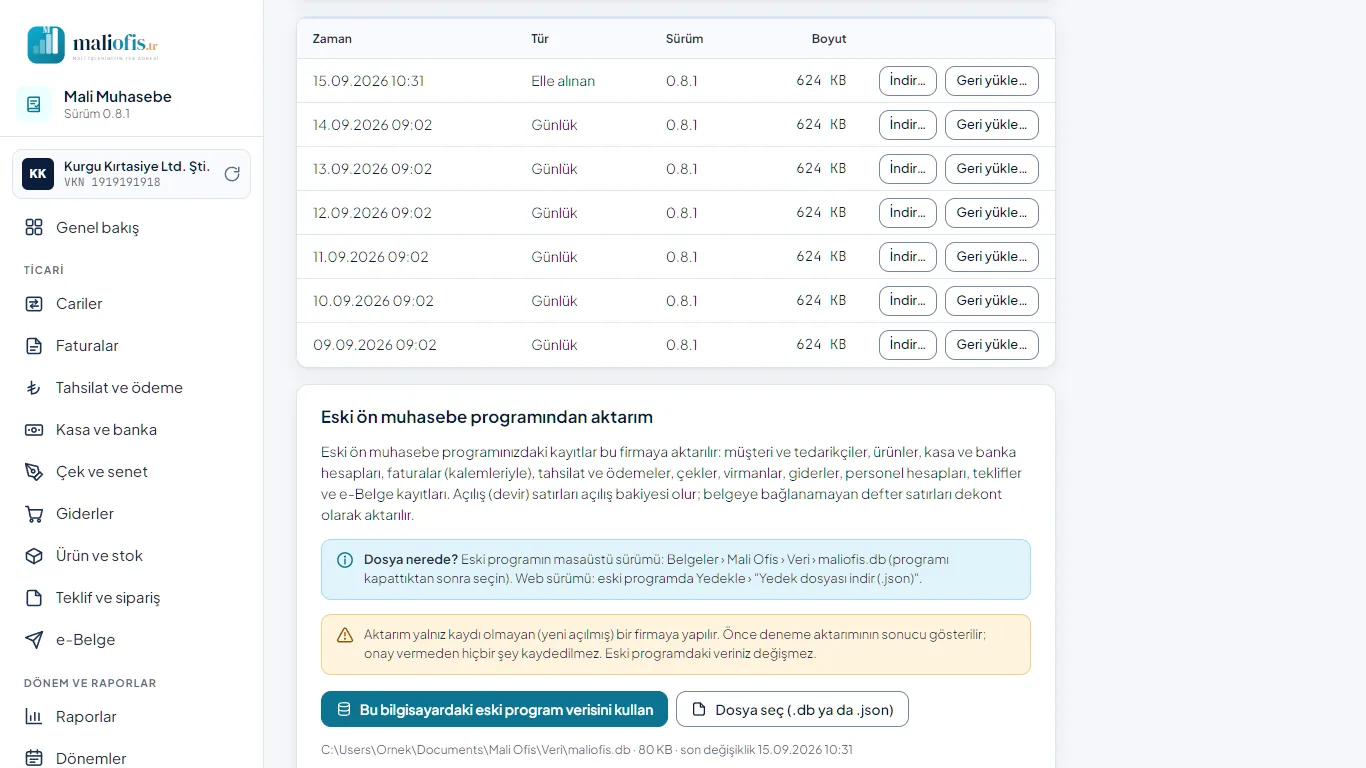Click the Giderler cart icon
This screenshot has height=768, width=1366.
[34, 514]
